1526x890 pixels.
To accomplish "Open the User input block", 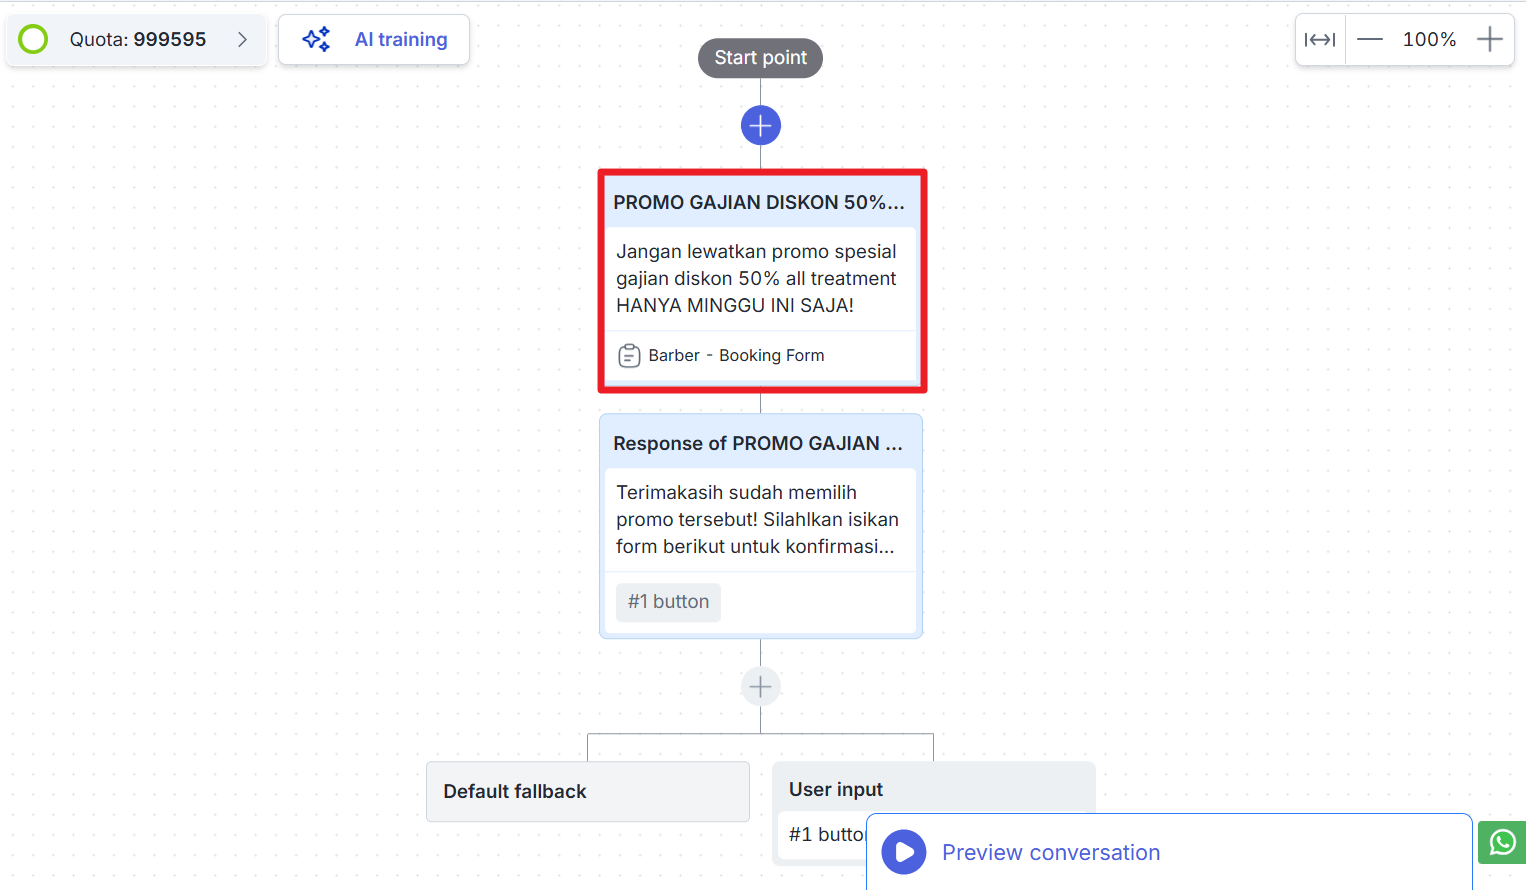I will point(934,790).
